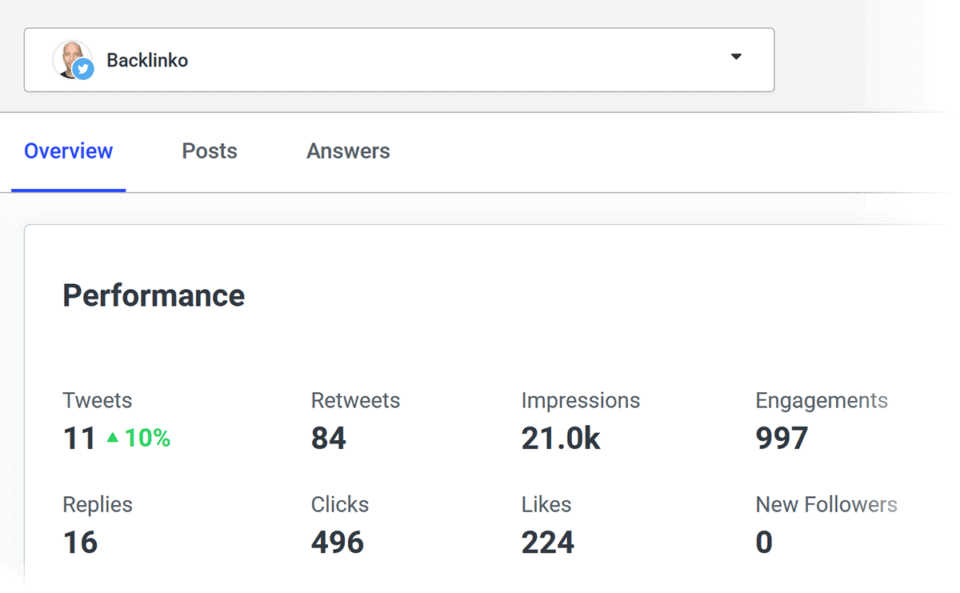Click the Tweets metric value 11
The image size is (960, 593).
(79, 438)
